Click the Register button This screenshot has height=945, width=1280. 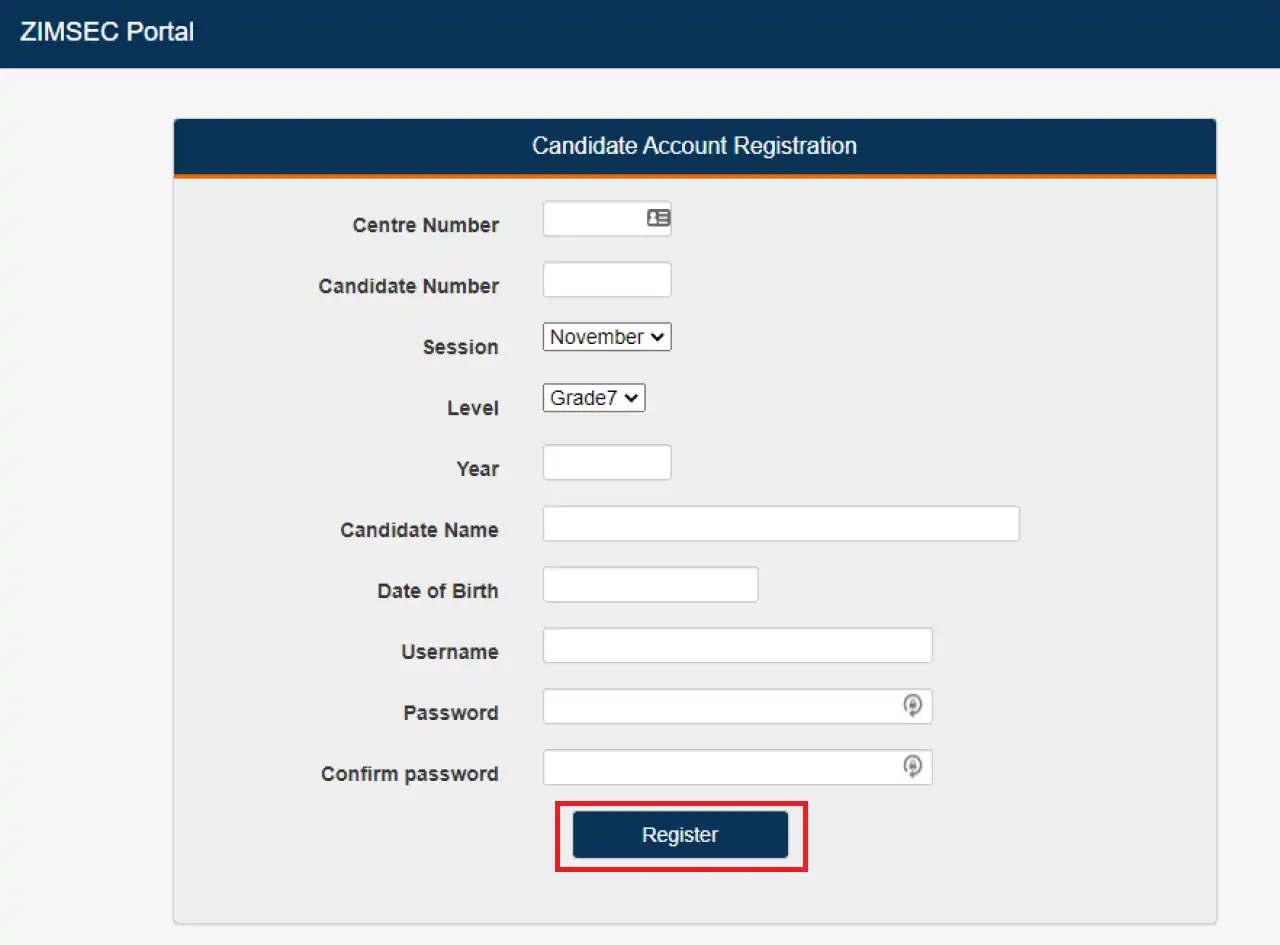click(x=680, y=835)
